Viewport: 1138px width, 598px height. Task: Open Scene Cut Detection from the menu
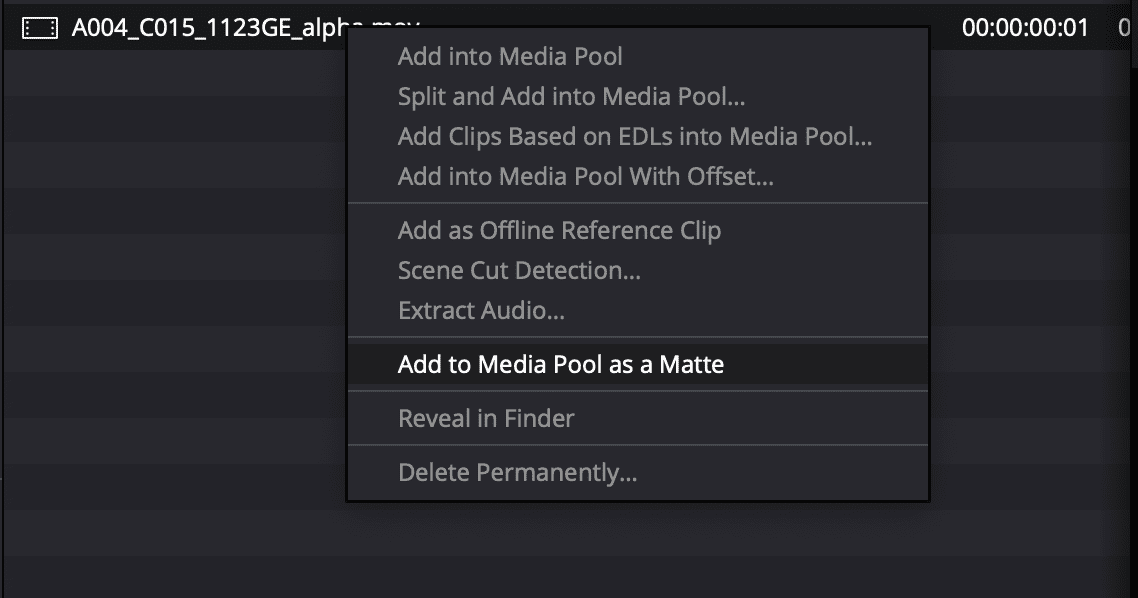(x=519, y=271)
